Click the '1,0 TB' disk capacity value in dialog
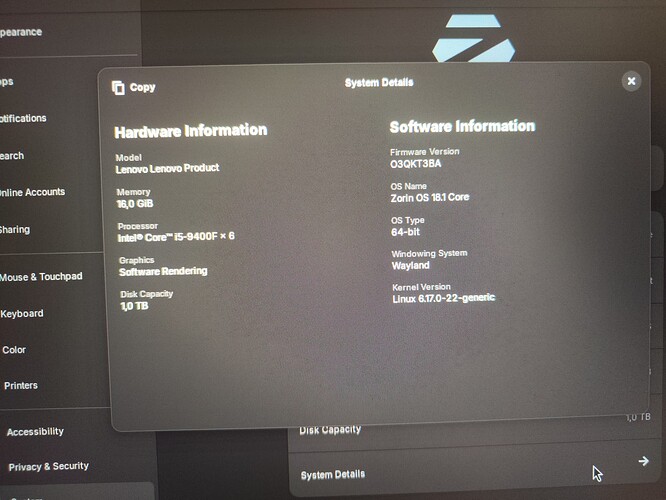The image size is (666, 500). pos(134,306)
